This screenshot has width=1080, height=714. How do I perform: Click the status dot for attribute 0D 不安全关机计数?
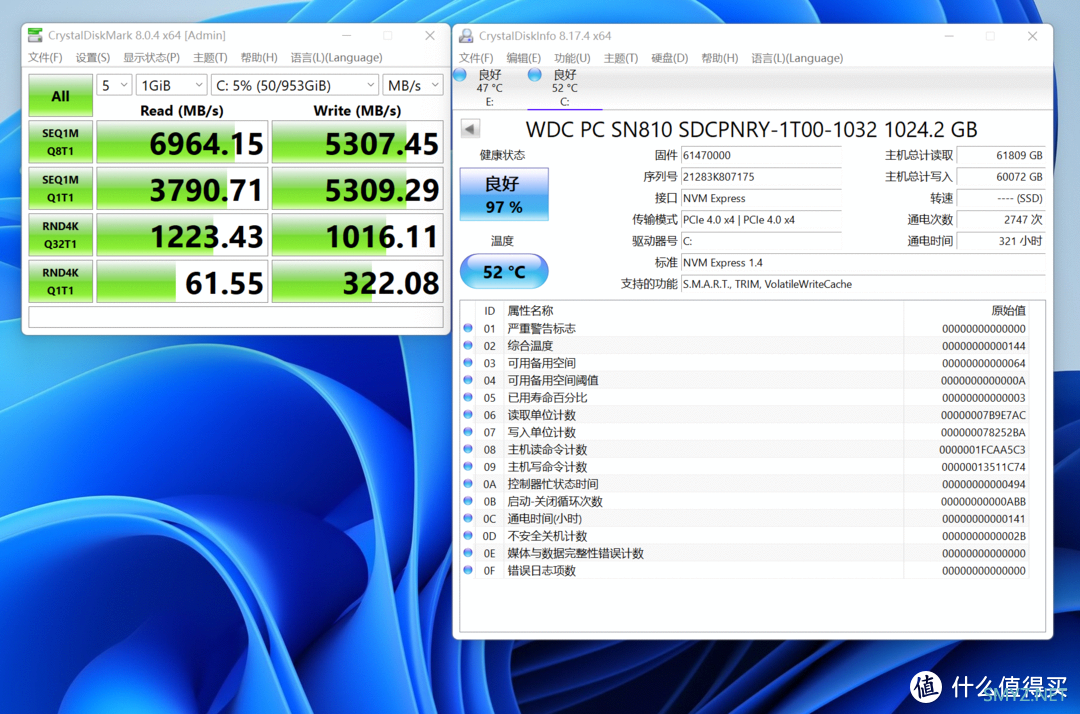[468, 536]
